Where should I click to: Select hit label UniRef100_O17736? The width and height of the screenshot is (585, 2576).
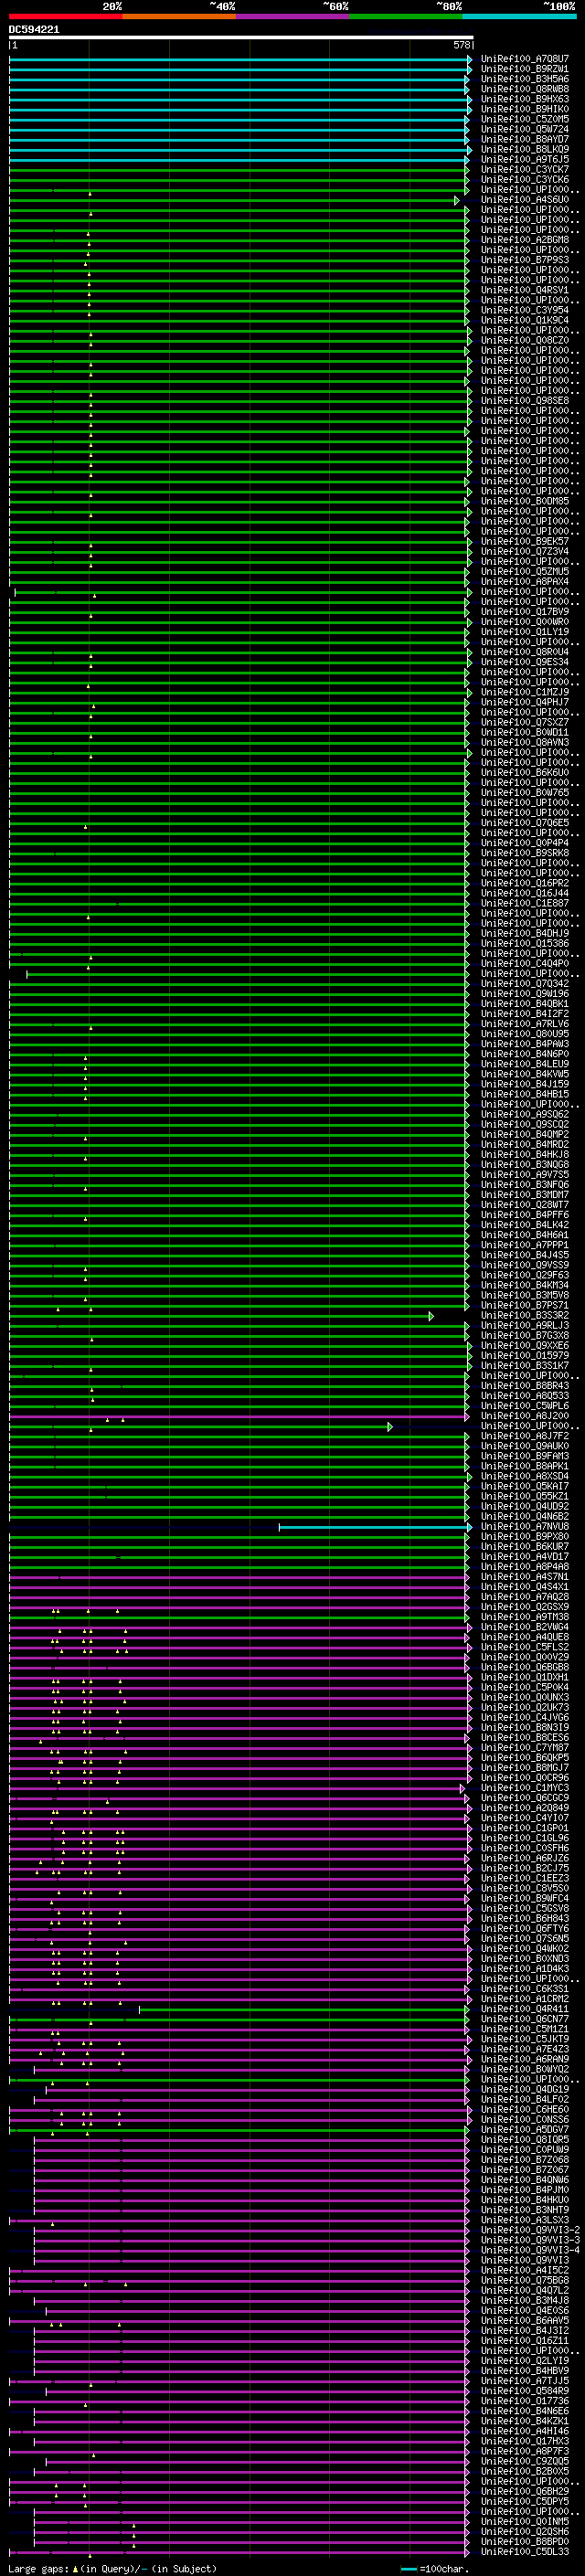525,2401
